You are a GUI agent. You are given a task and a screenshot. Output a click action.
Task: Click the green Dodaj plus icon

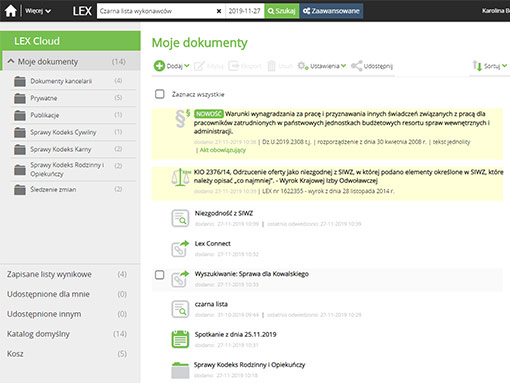pyautogui.click(x=159, y=66)
